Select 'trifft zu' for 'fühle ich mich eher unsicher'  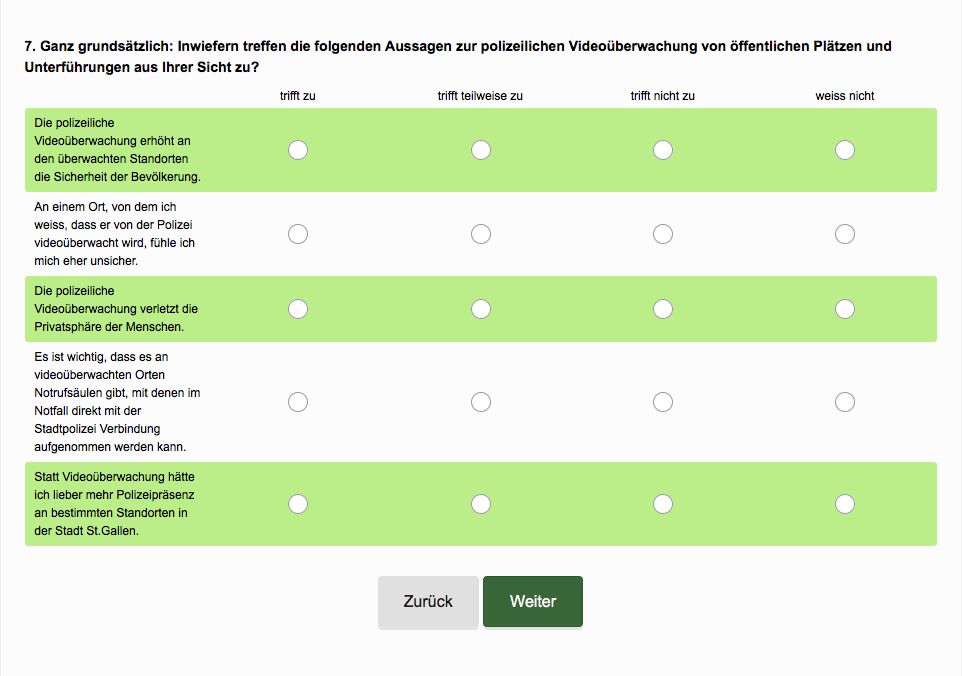coord(298,234)
